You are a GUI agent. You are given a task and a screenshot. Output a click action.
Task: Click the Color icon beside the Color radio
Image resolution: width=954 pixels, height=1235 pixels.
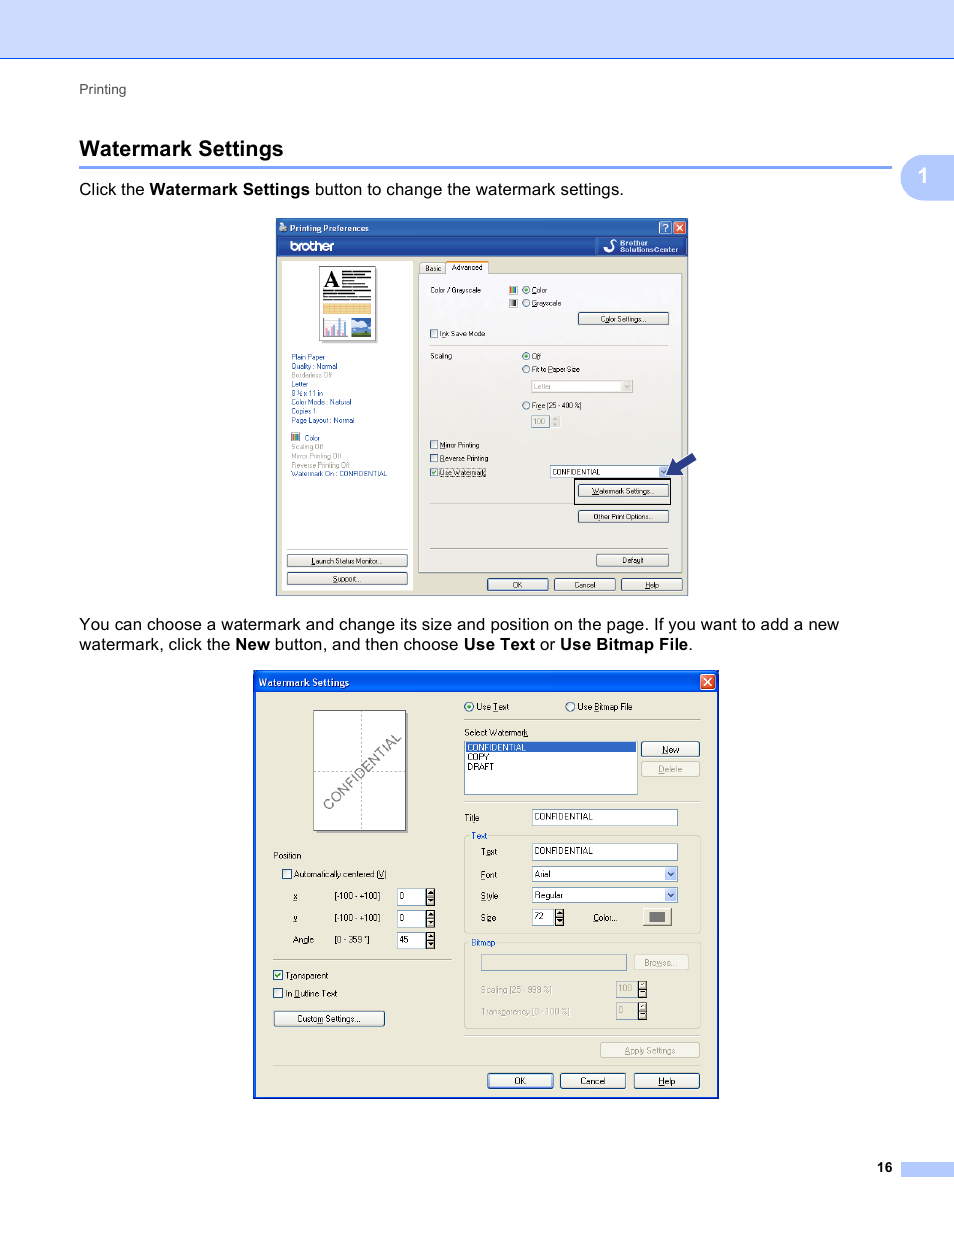tap(513, 290)
